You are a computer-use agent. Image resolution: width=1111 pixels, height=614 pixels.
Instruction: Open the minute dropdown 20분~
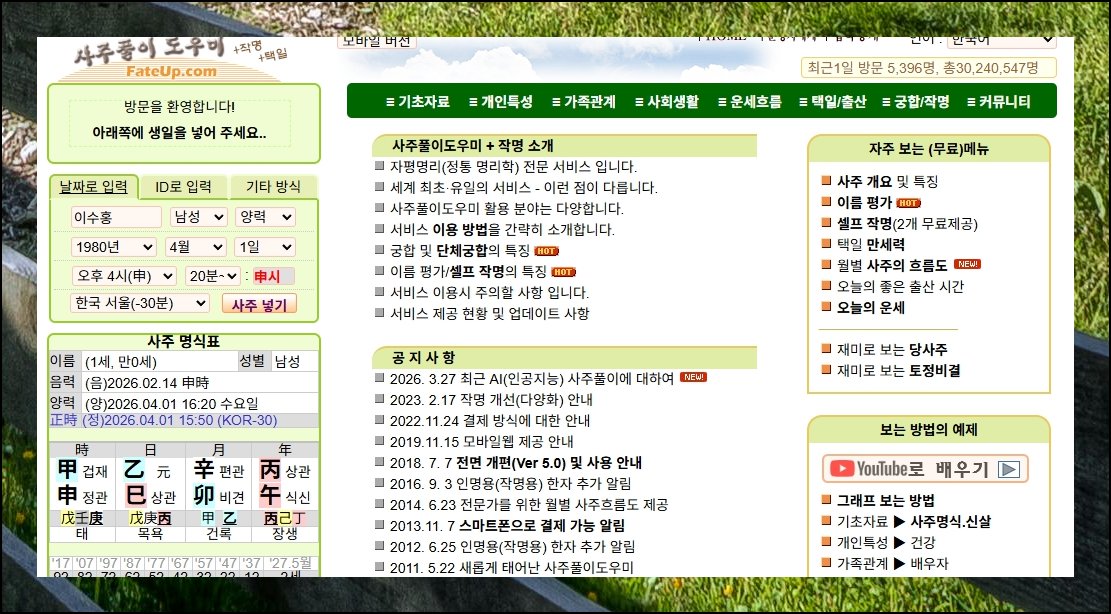(213, 275)
